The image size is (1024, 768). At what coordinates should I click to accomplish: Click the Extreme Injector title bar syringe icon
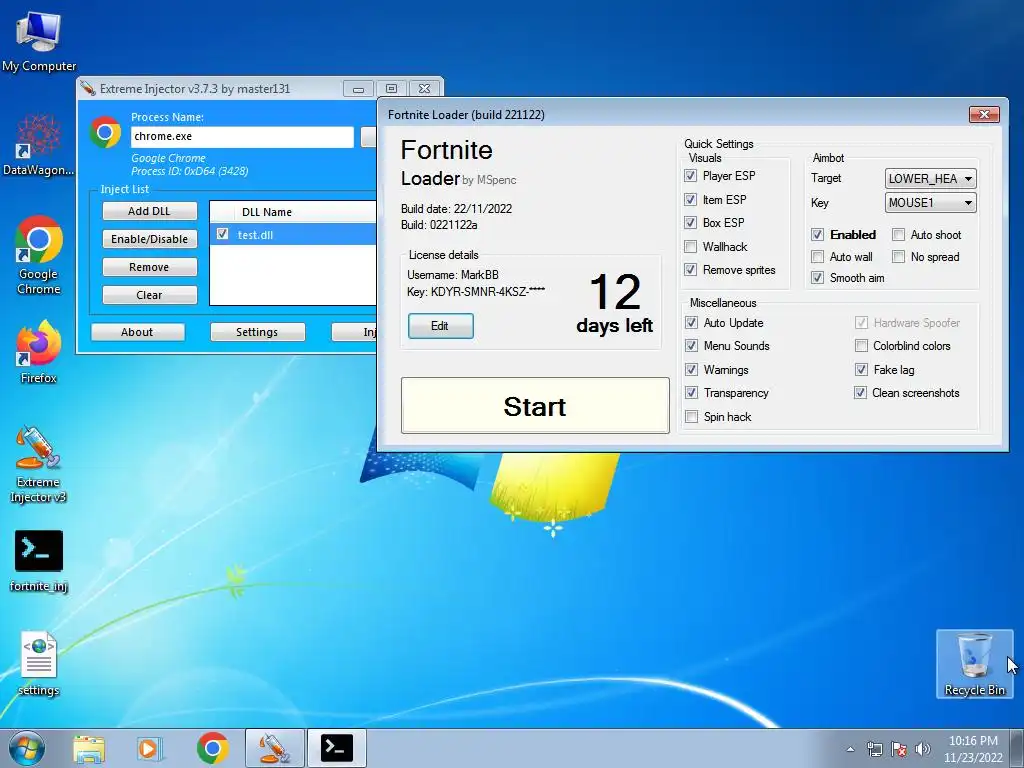click(88, 88)
